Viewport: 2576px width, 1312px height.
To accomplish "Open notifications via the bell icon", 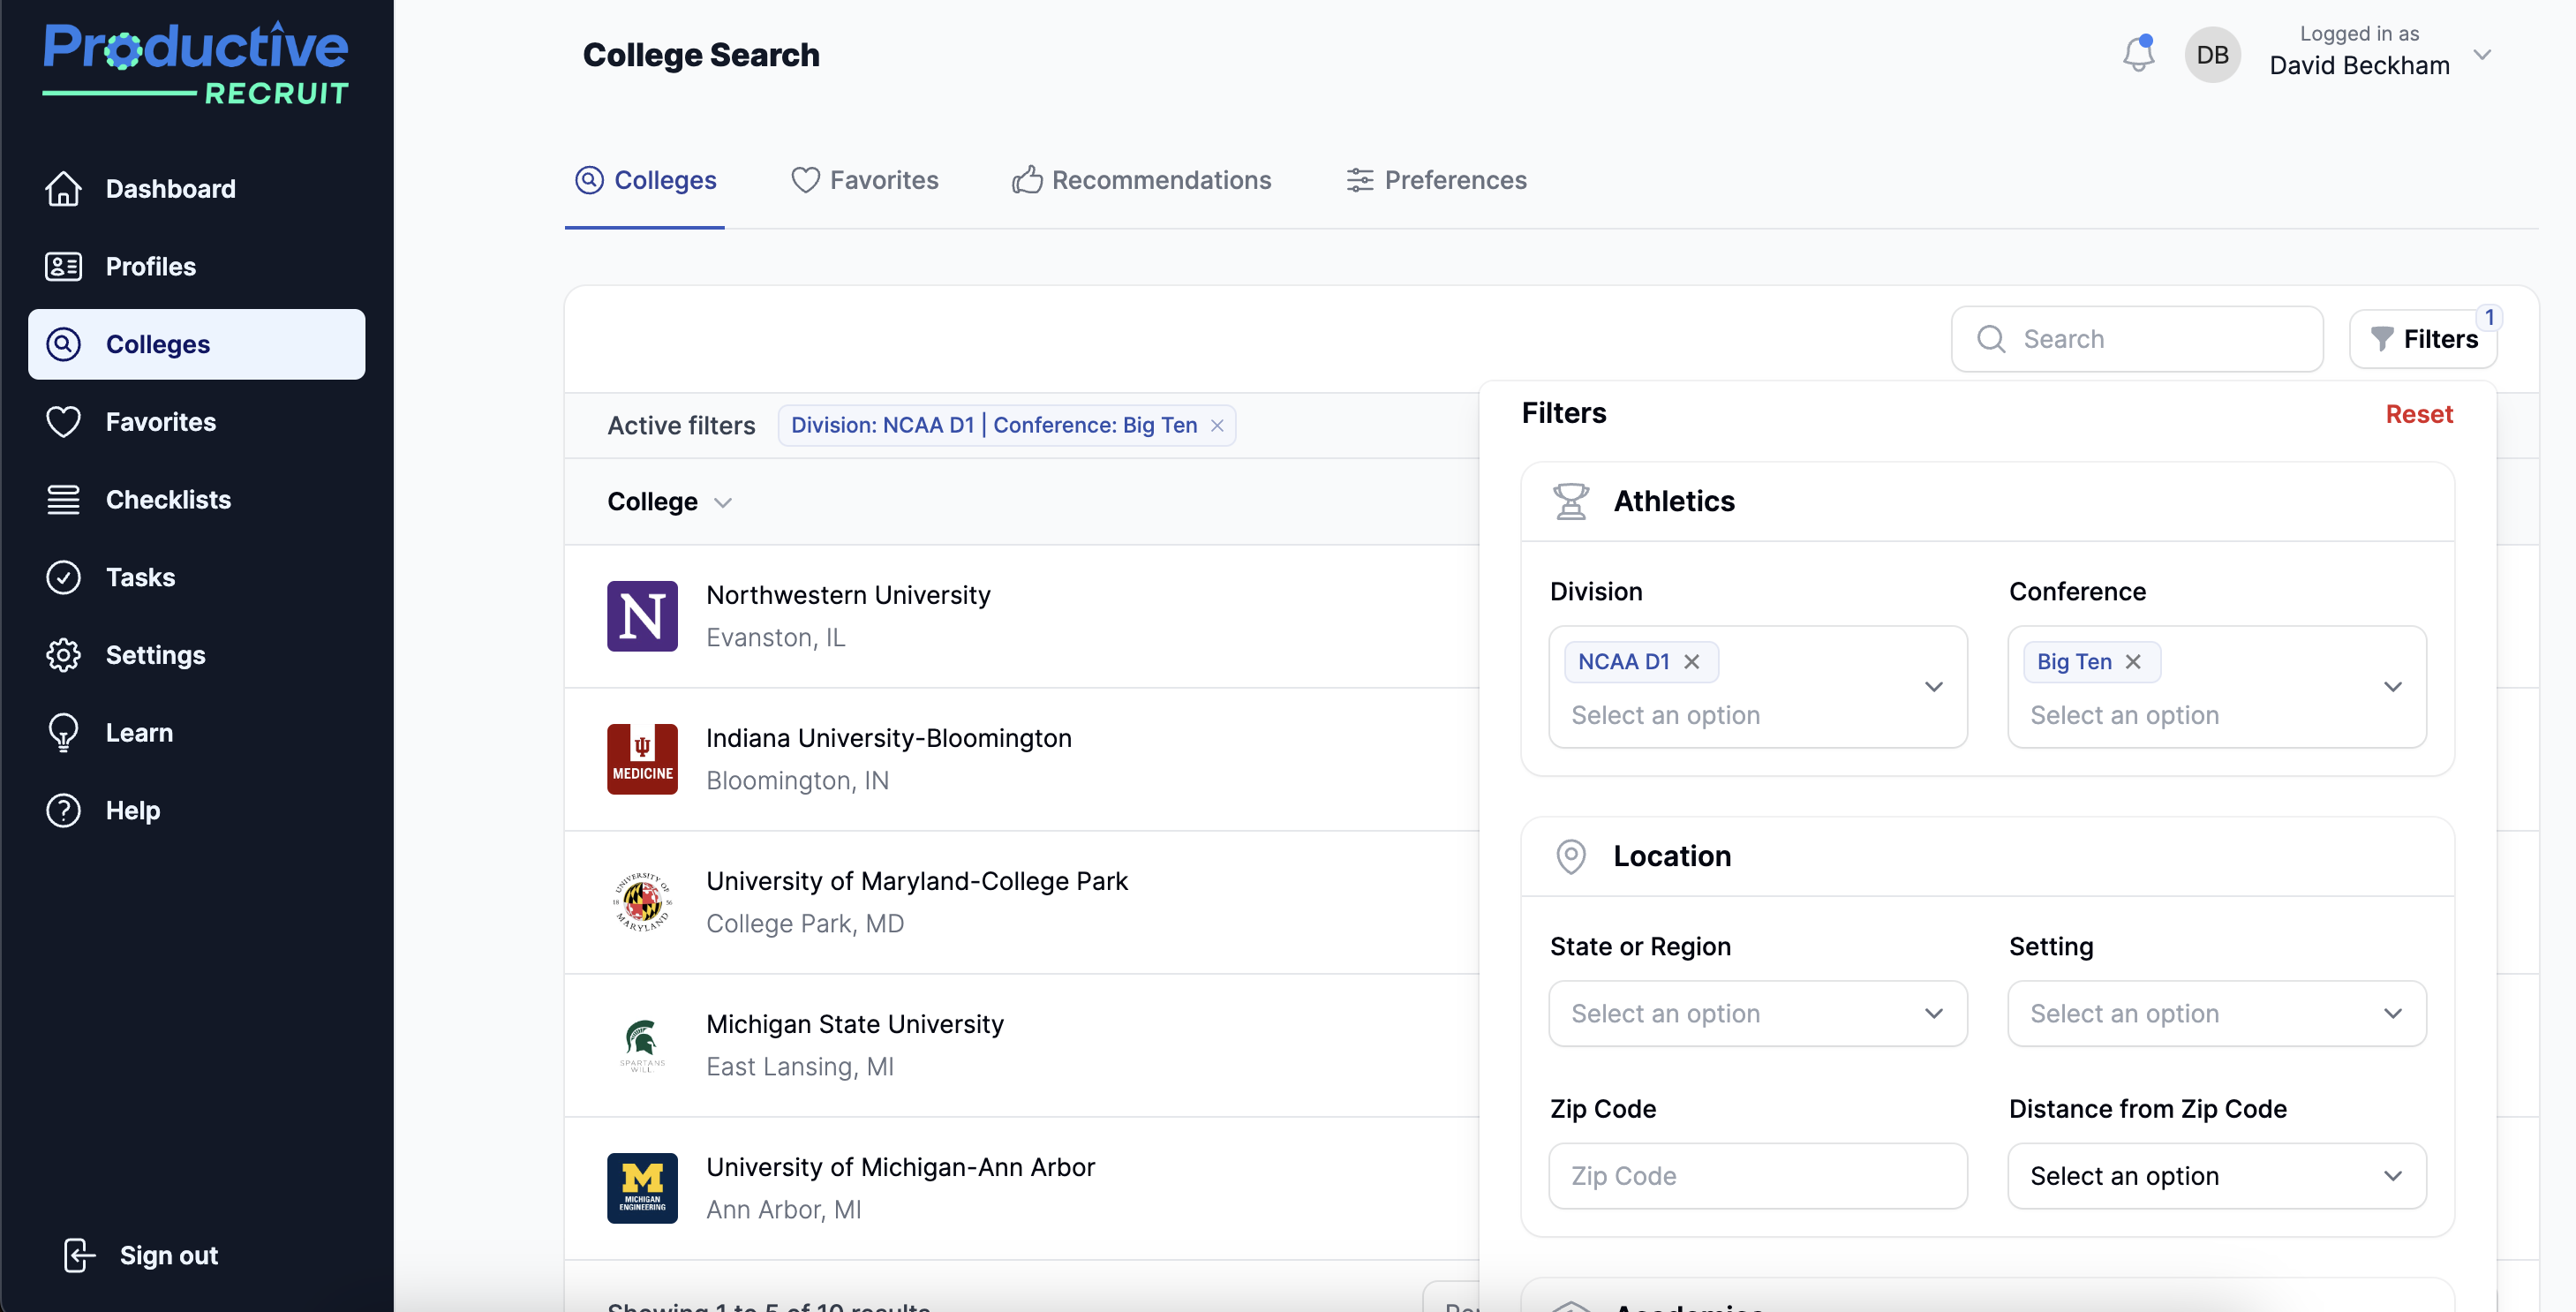I will [x=2138, y=54].
